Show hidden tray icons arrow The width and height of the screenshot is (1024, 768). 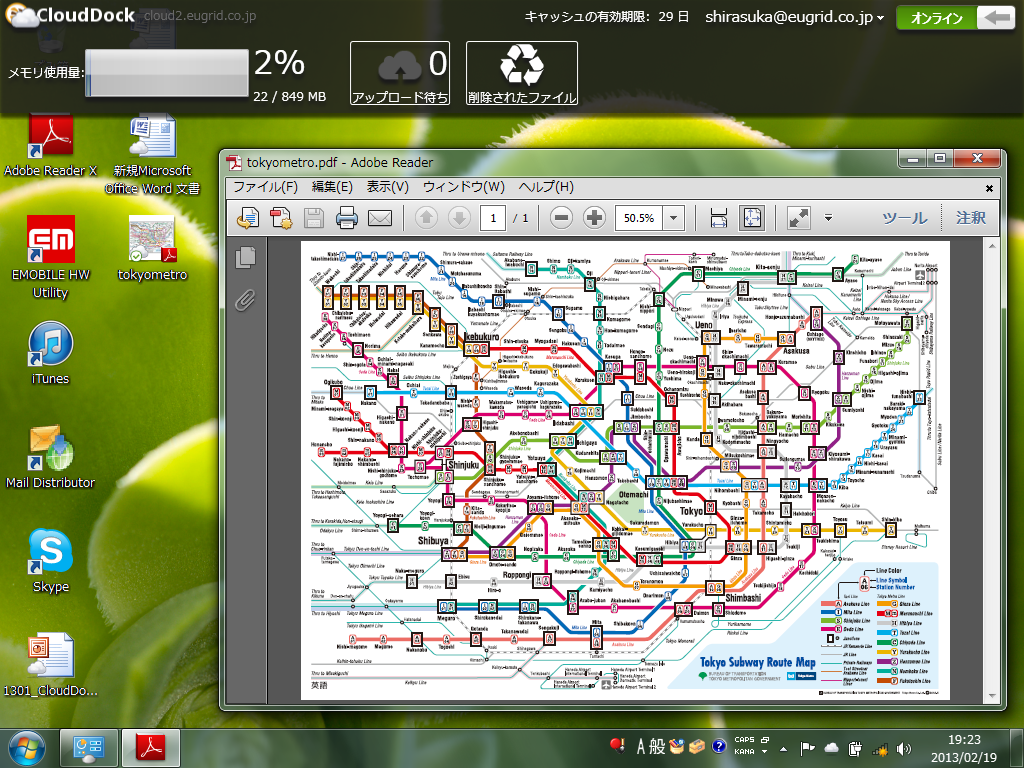[x=783, y=748]
